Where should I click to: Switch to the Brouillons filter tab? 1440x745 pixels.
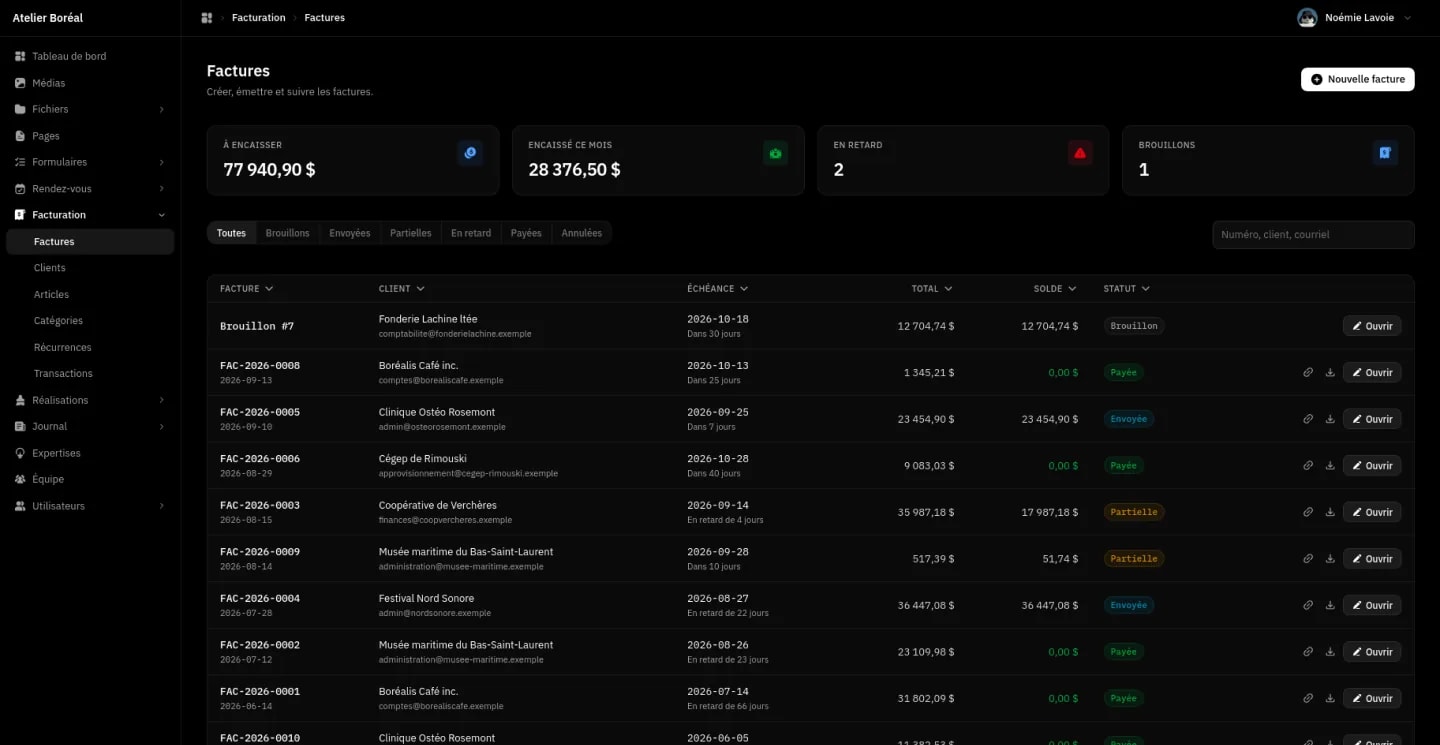(x=287, y=233)
